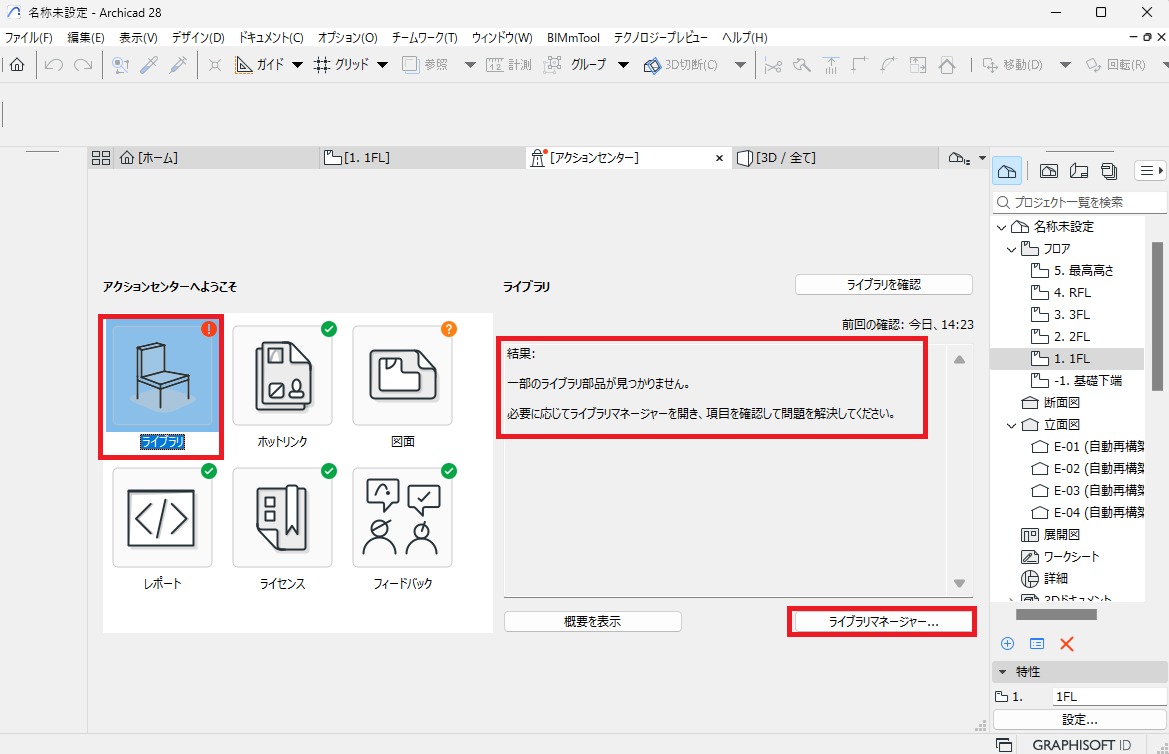Click the 3D切断 cutting plane icon
This screenshot has height=754, width=1169.
pos(652,65)
